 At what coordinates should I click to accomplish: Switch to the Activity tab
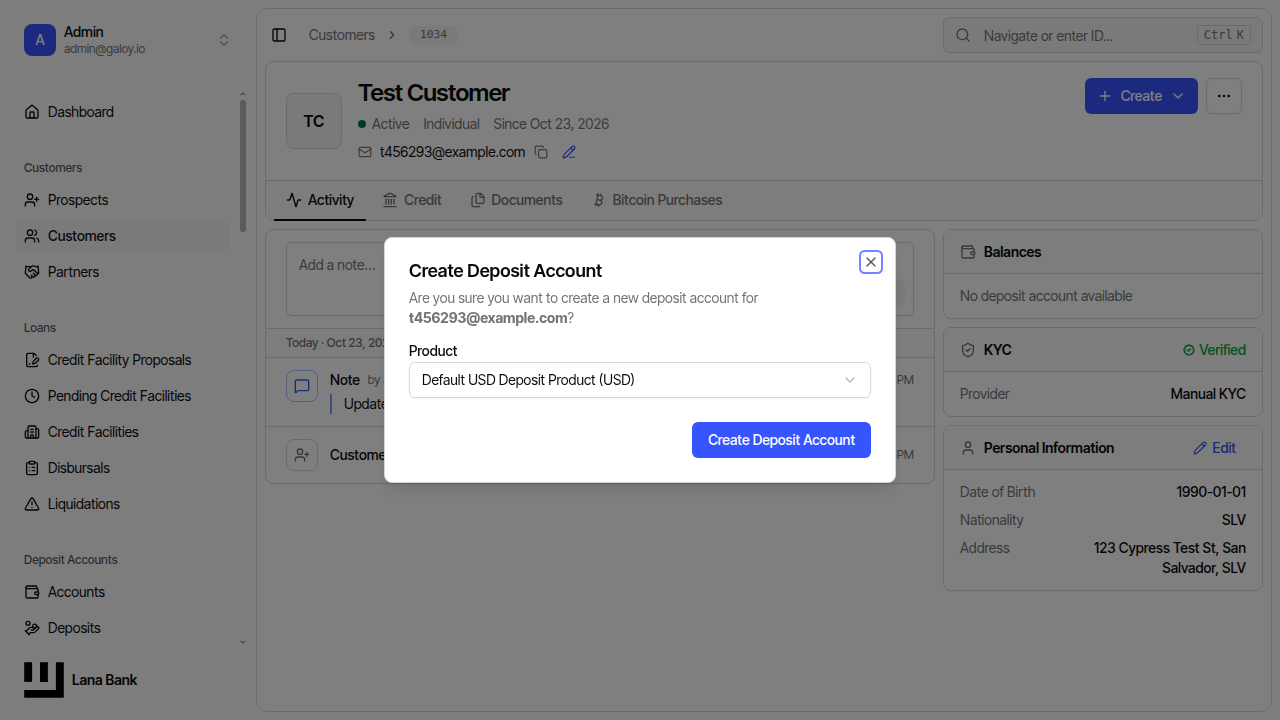point(320,200)
